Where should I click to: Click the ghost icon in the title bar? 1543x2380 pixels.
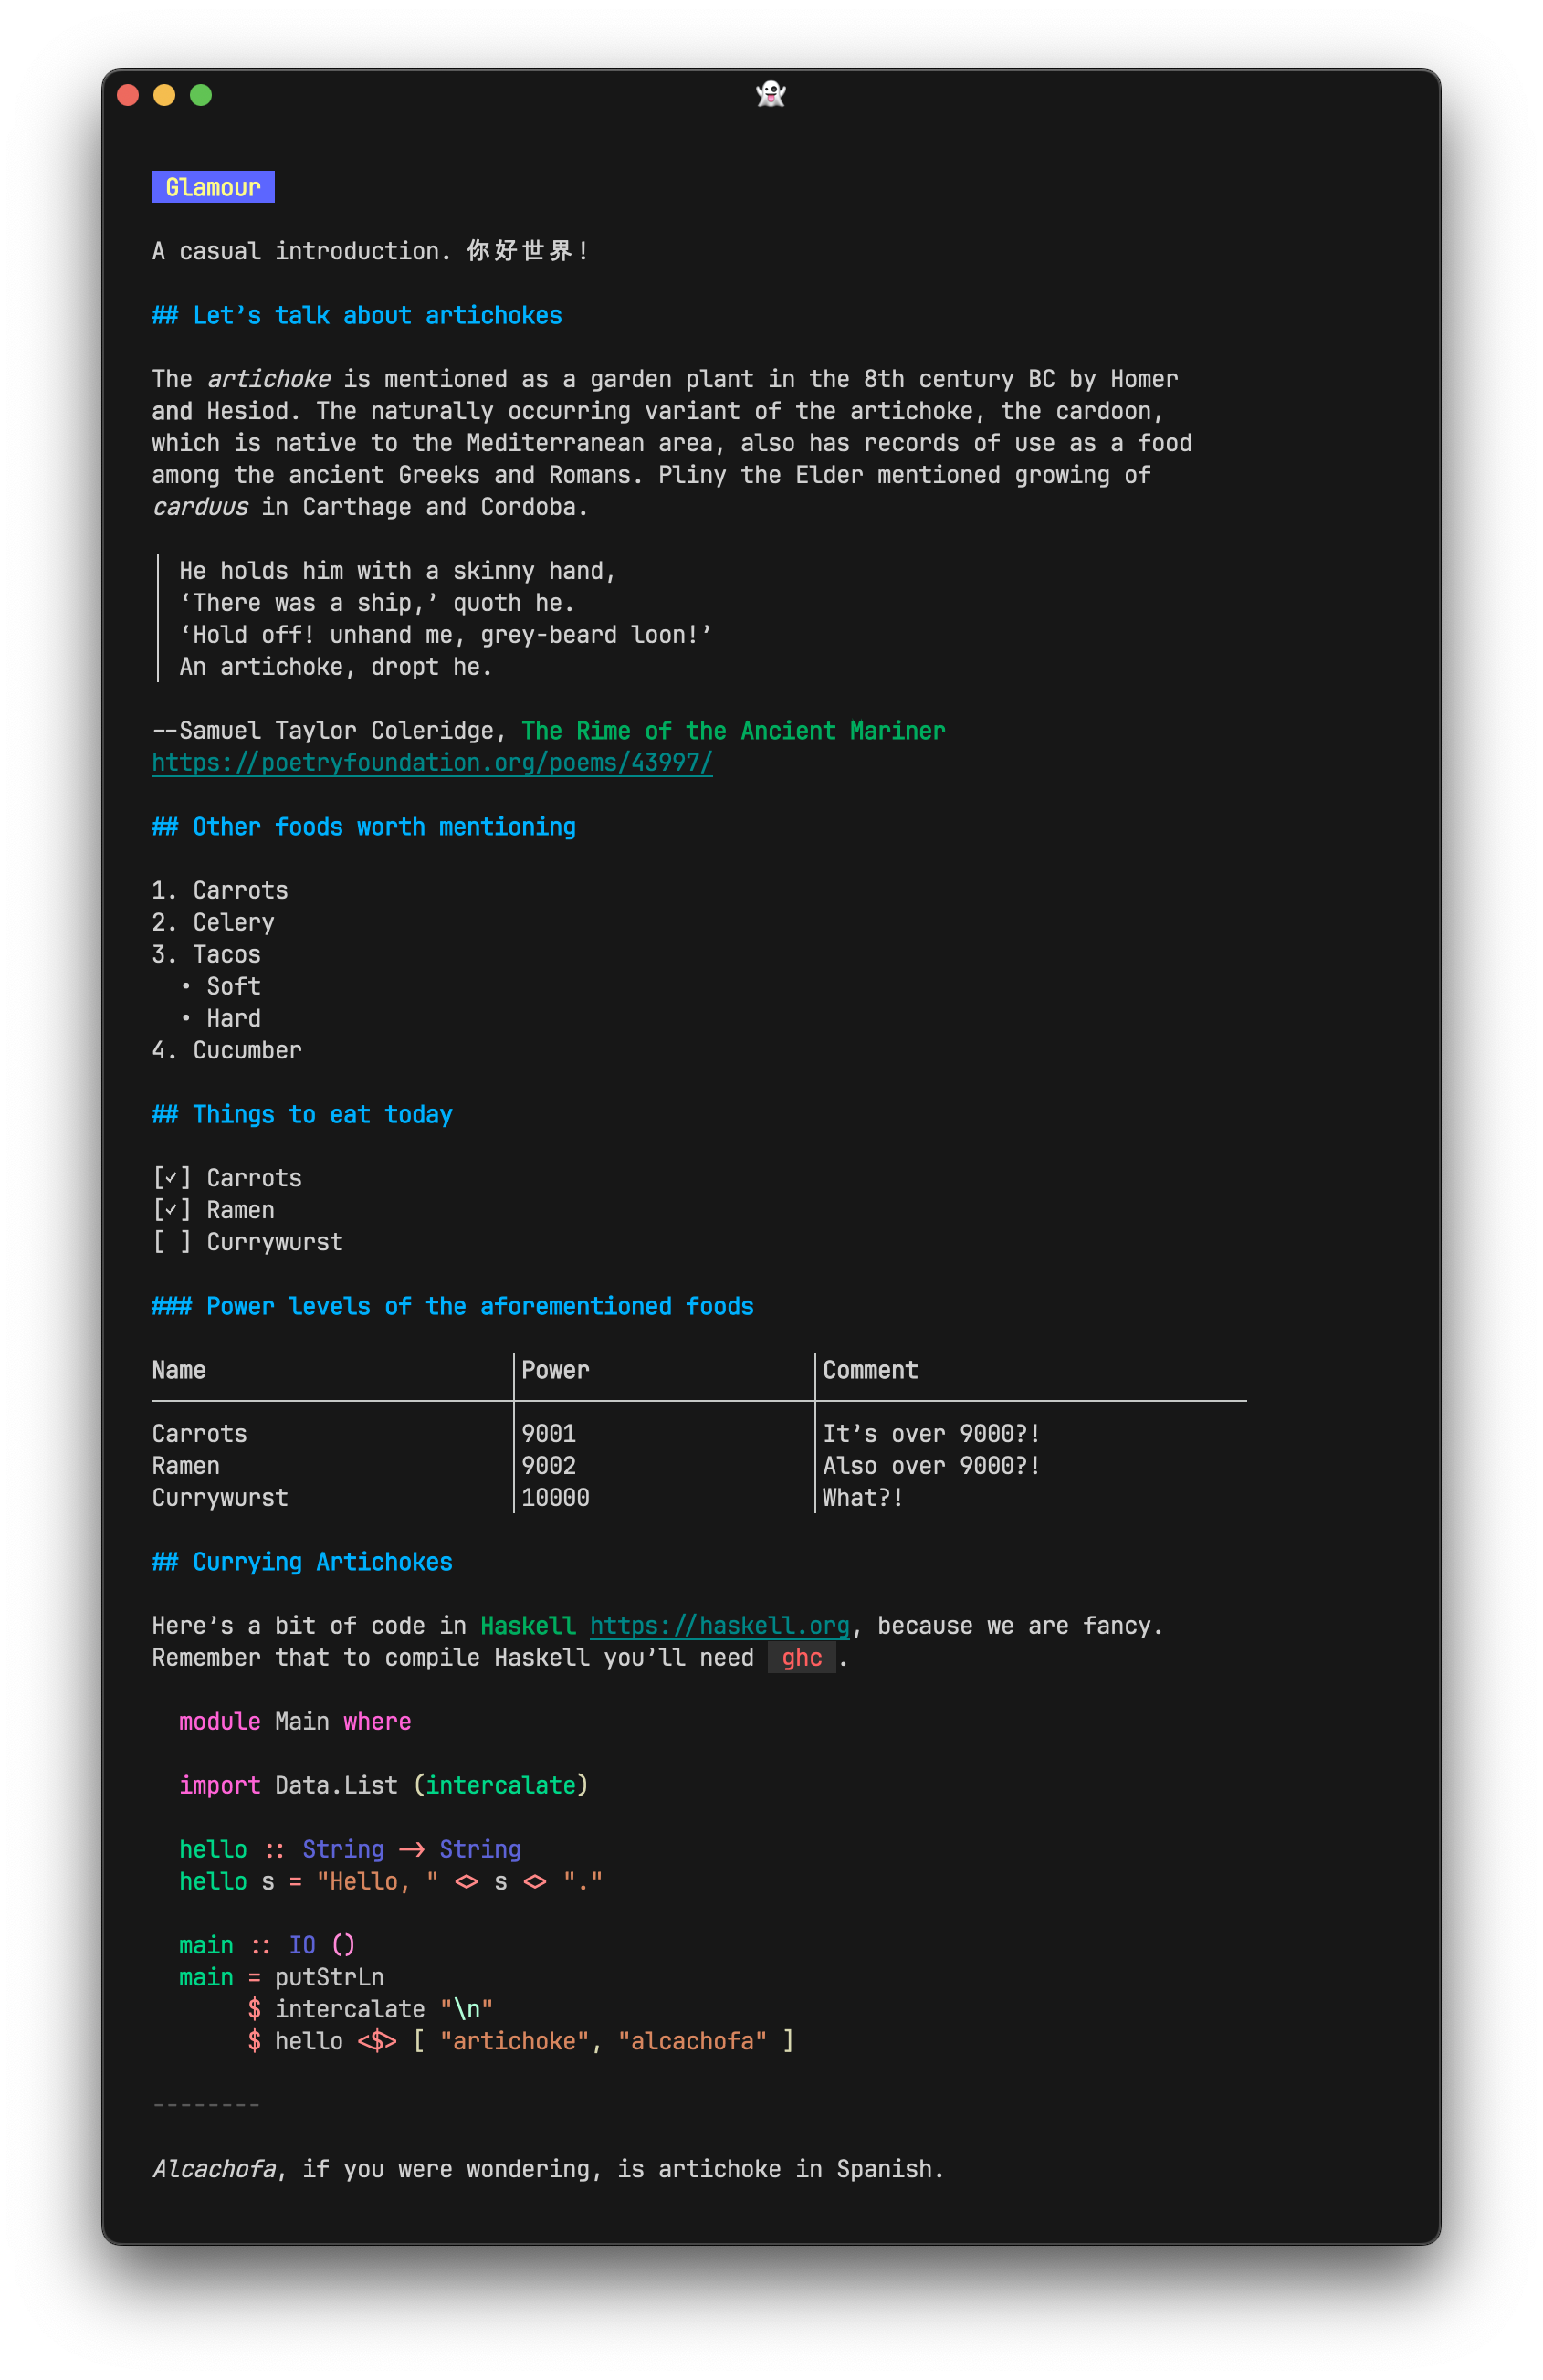tap(771, 94)
